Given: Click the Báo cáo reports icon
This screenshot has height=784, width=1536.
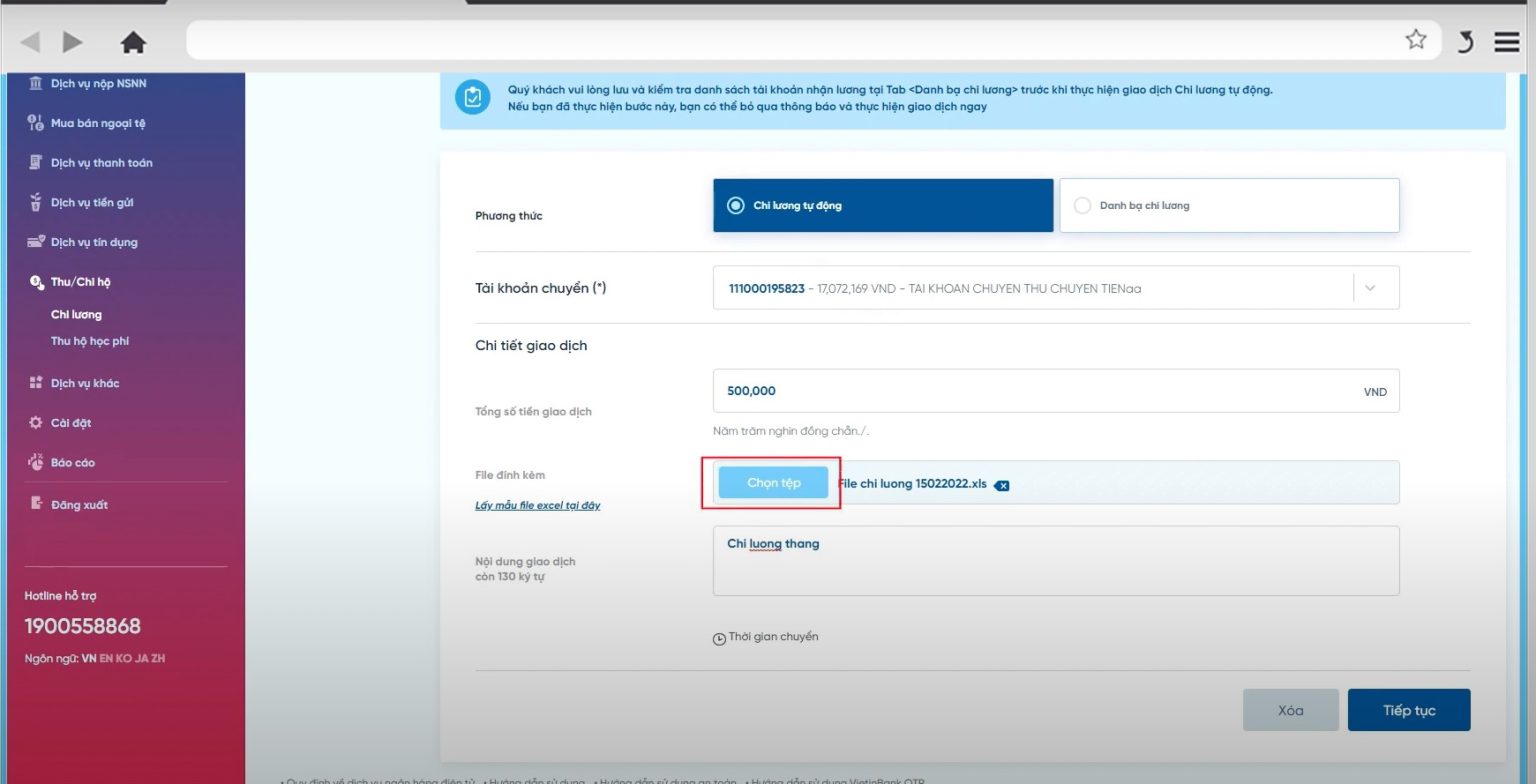Looking at the screenshot, I should 34,462.
